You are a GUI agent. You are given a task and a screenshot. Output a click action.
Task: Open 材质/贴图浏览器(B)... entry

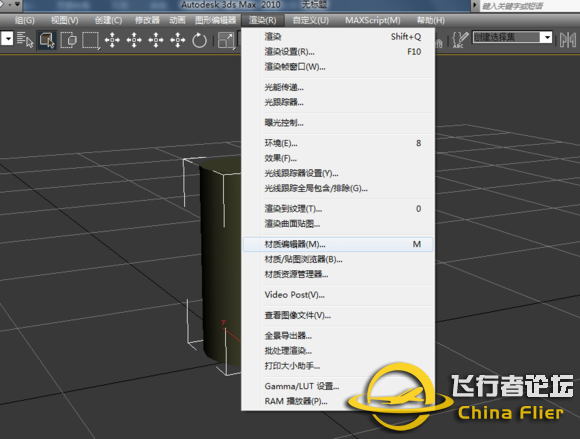[x=338, y=260]
